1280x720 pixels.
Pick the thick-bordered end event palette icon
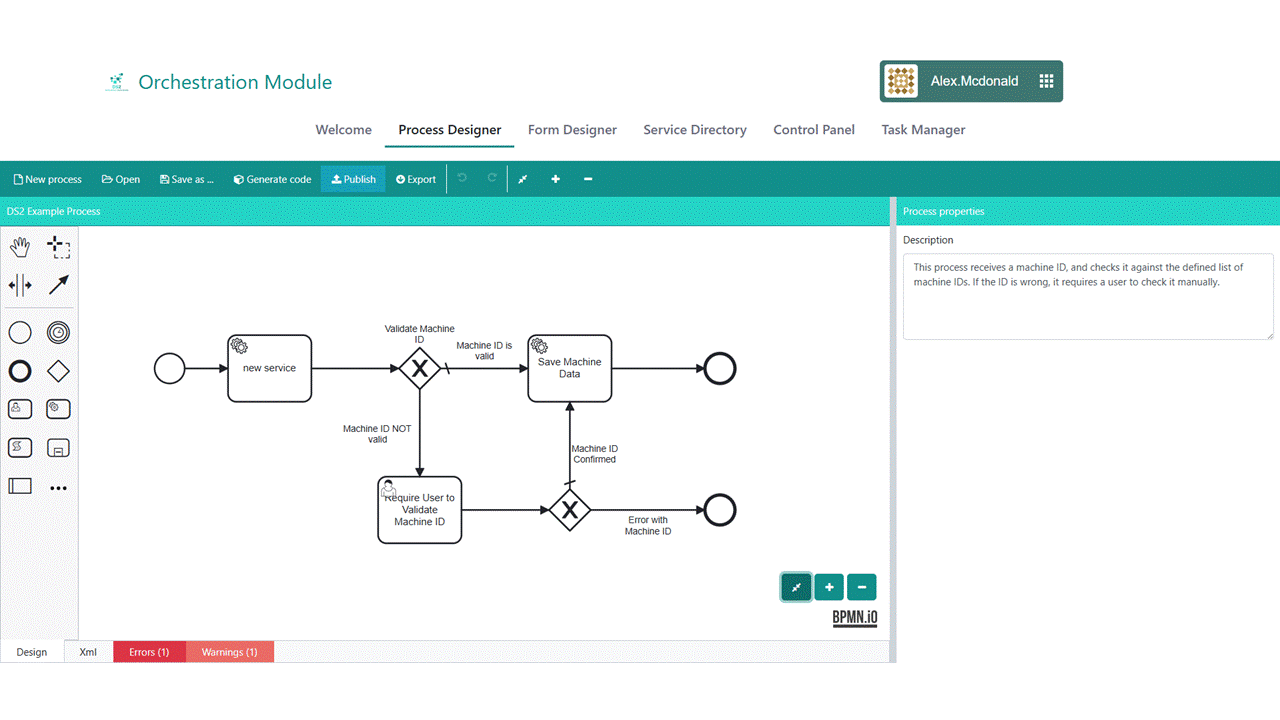point(20,371)
